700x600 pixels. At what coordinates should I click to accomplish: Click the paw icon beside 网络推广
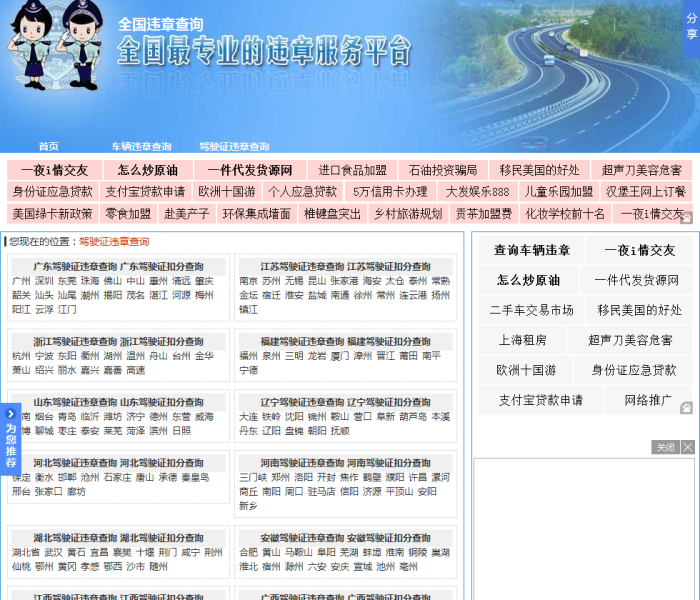point(686,408)
